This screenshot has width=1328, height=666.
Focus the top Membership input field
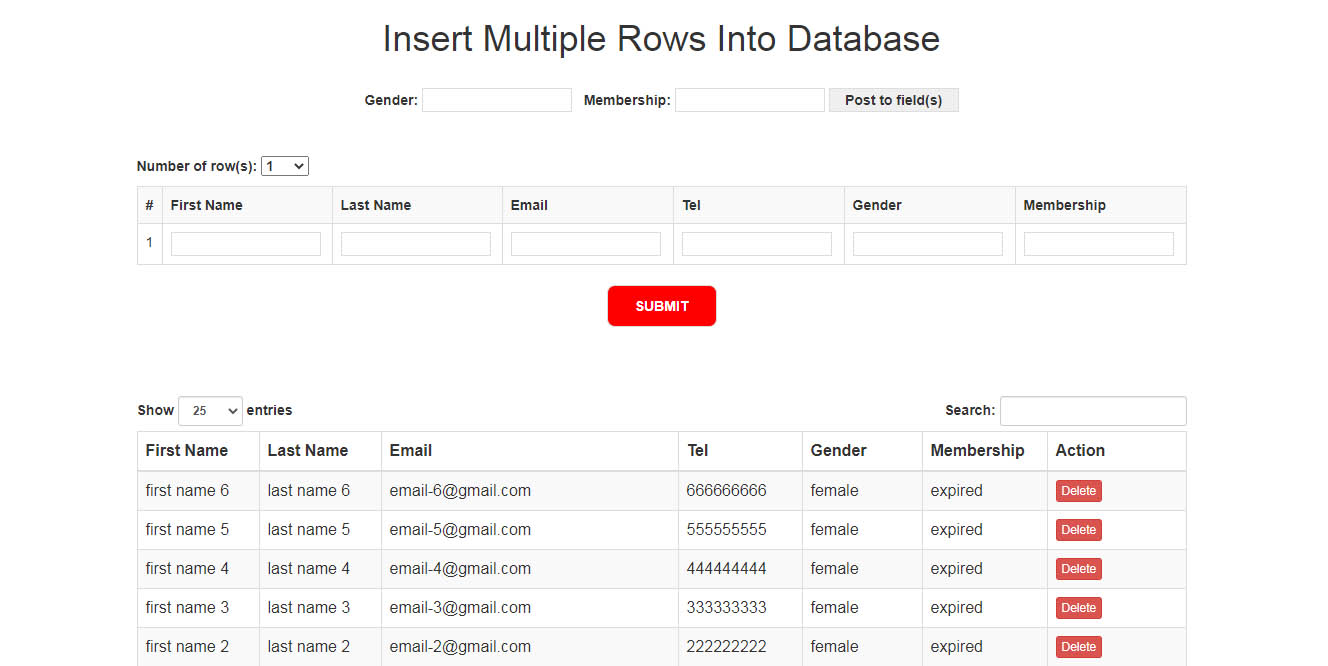(x=750, y=100)
